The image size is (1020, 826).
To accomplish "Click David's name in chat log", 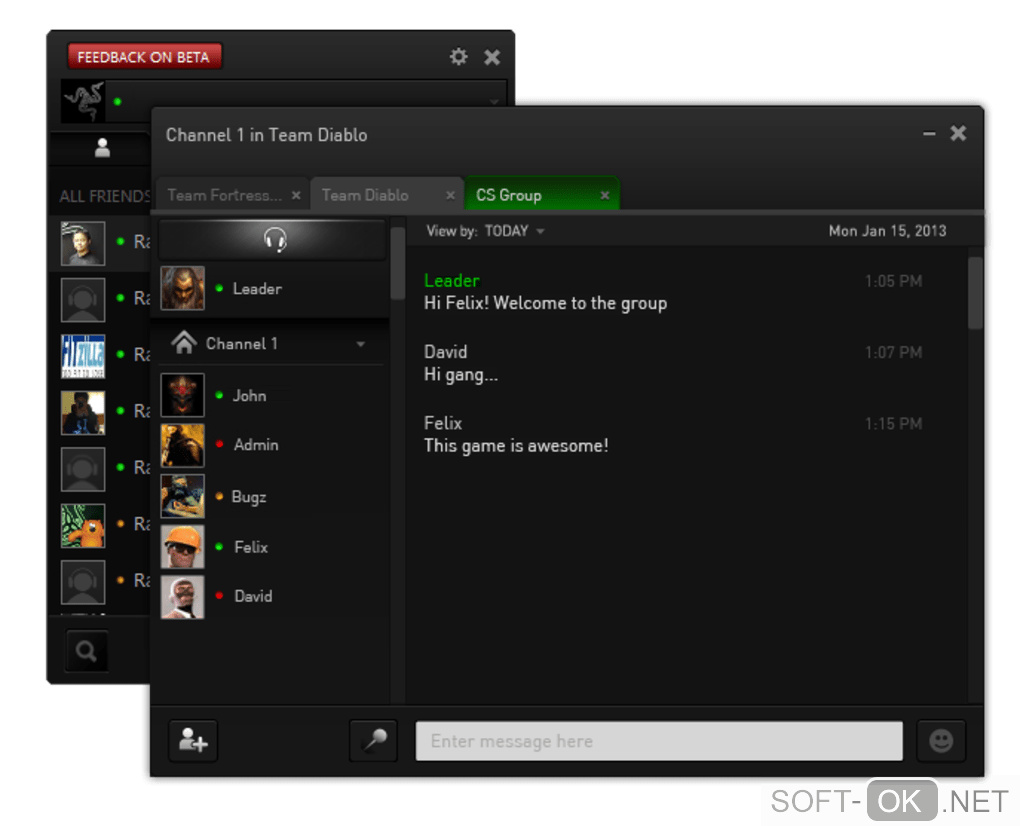I will (446, 352).
